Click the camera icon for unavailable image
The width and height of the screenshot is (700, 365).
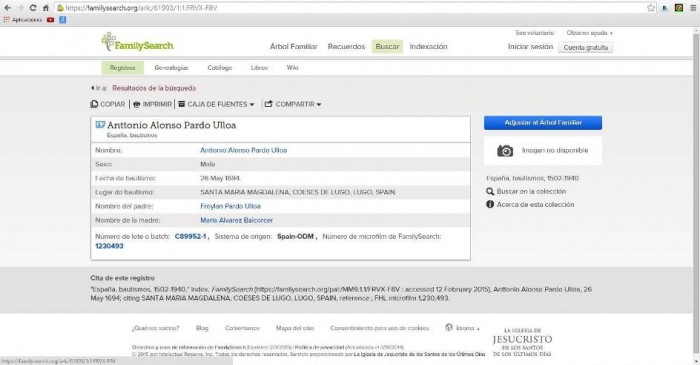coord(505,151)
